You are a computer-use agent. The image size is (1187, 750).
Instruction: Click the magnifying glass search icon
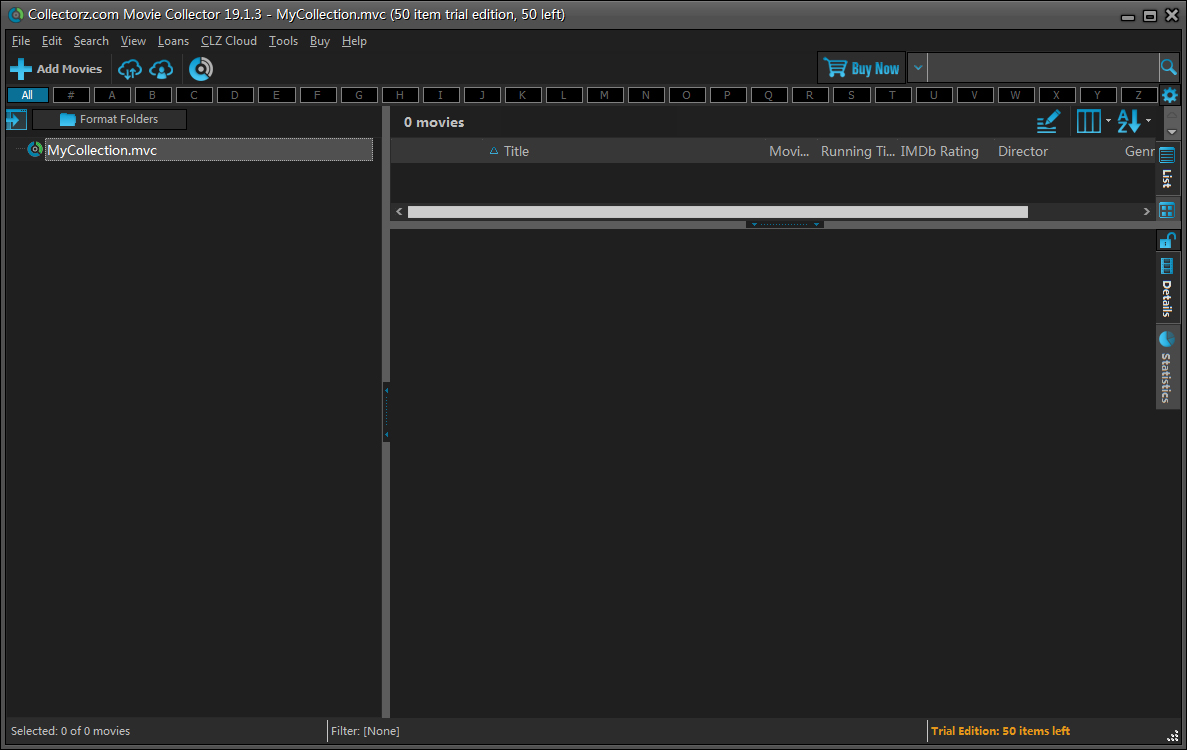pyautogui.click(x=1168, y=68)
